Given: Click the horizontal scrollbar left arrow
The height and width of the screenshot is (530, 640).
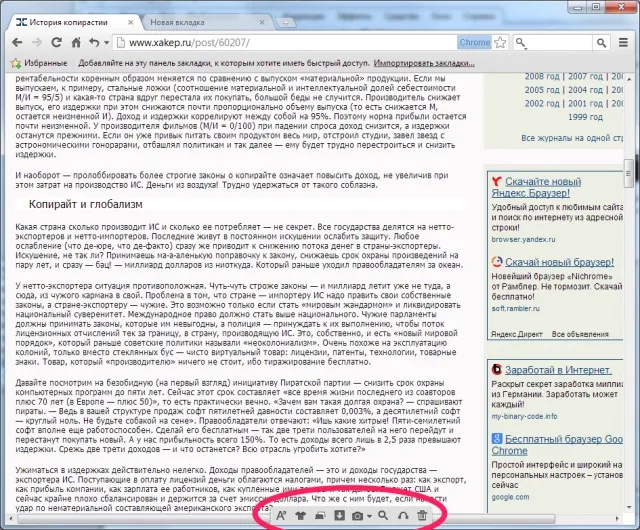Looking at the screenshot, I should click(11, 519).
